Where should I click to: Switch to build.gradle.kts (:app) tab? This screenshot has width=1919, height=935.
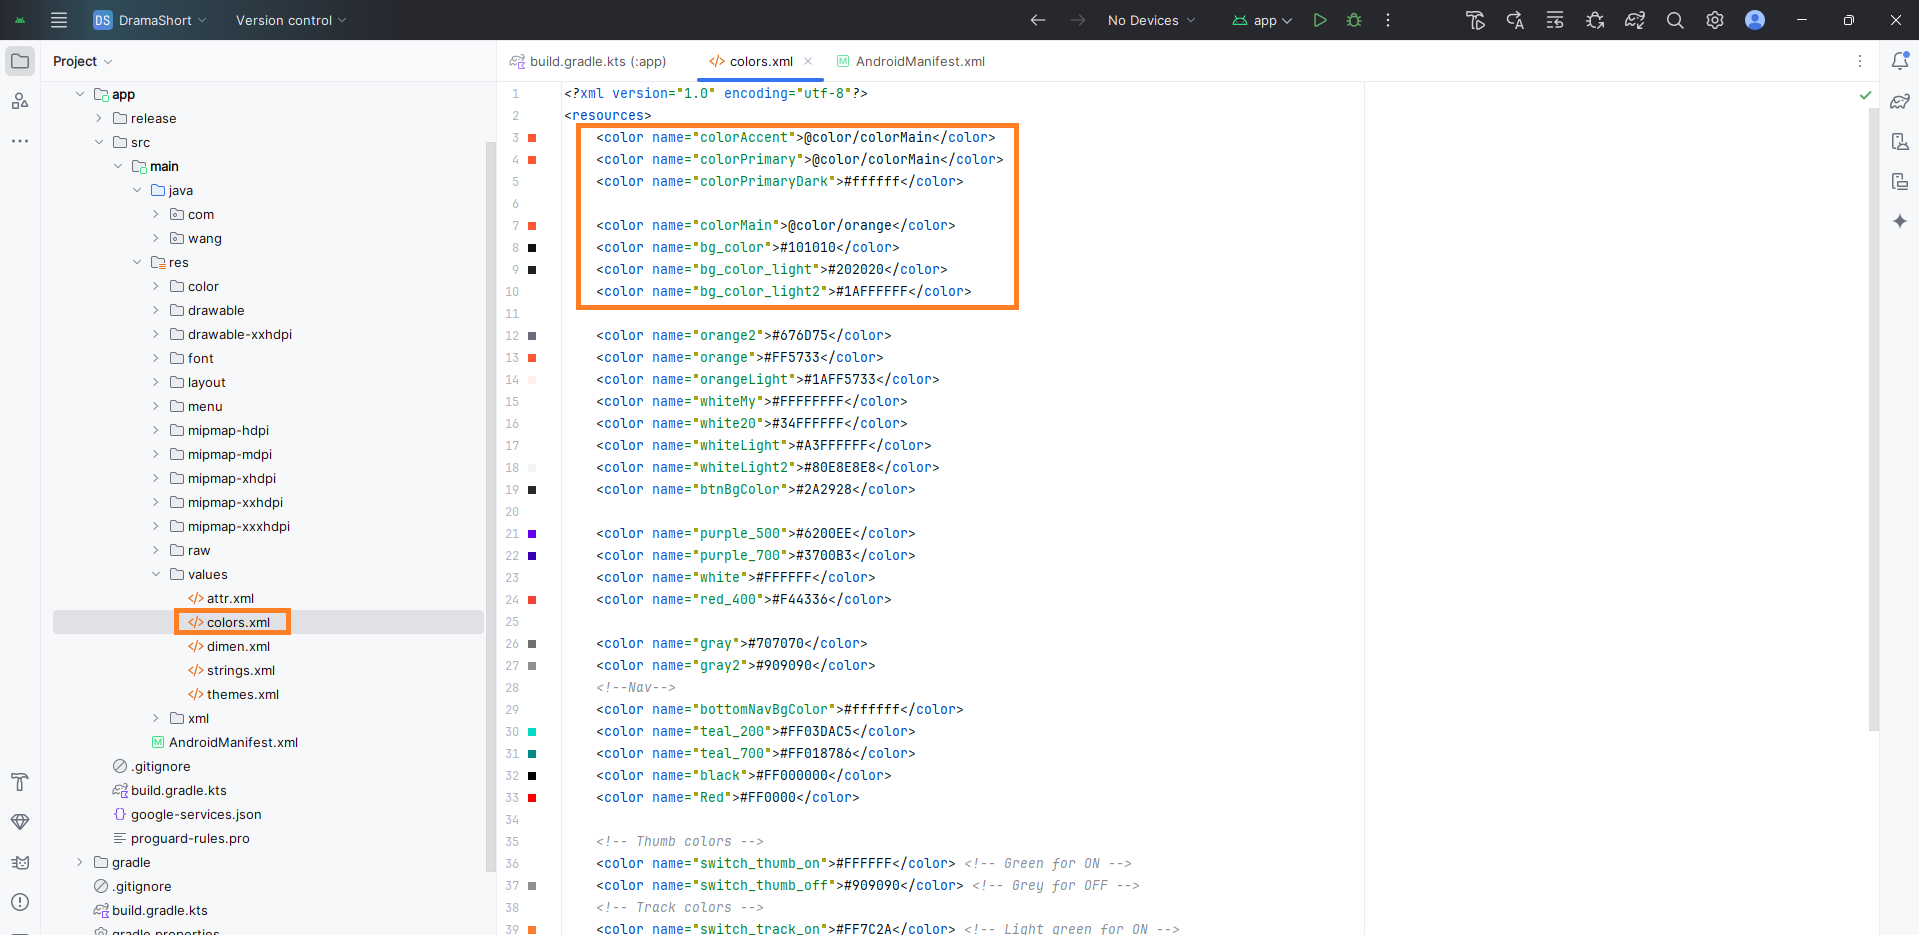(588, 61)
